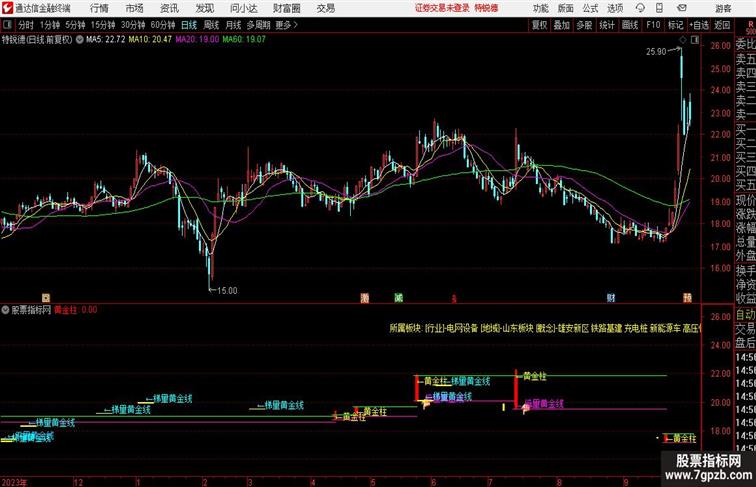Open the 发现 menu
The height and width of the screenshot is (487, 756).
pyautogui.click(x=204, y=8)
